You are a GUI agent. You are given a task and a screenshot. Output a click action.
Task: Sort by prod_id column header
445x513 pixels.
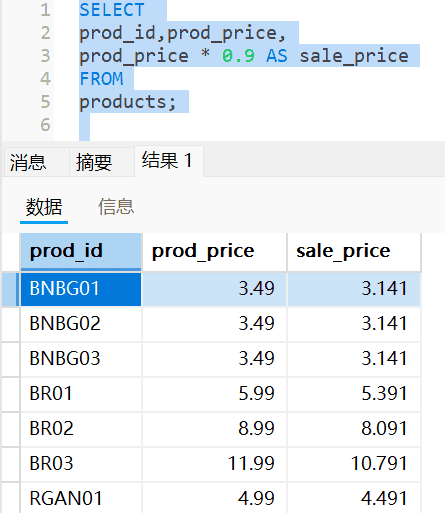81,252
